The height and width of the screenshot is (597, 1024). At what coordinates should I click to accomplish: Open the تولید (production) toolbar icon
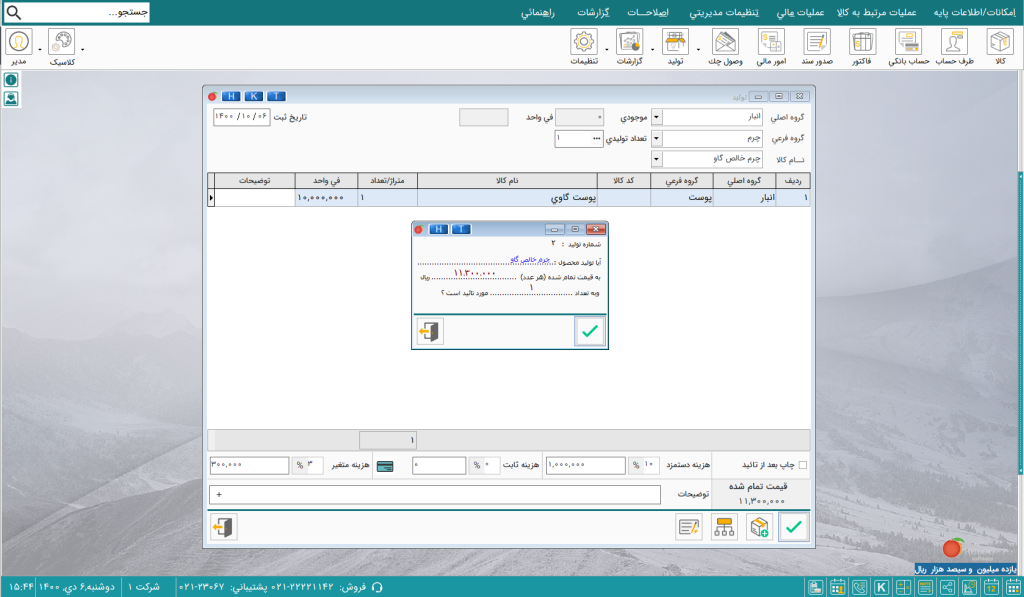pos(675,42)
